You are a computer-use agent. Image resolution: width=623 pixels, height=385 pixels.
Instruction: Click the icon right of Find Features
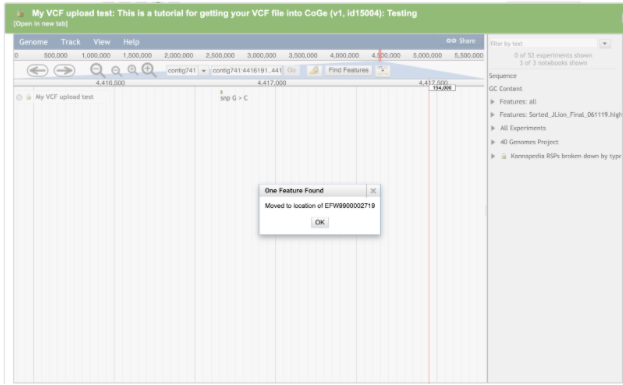[383, 70]
